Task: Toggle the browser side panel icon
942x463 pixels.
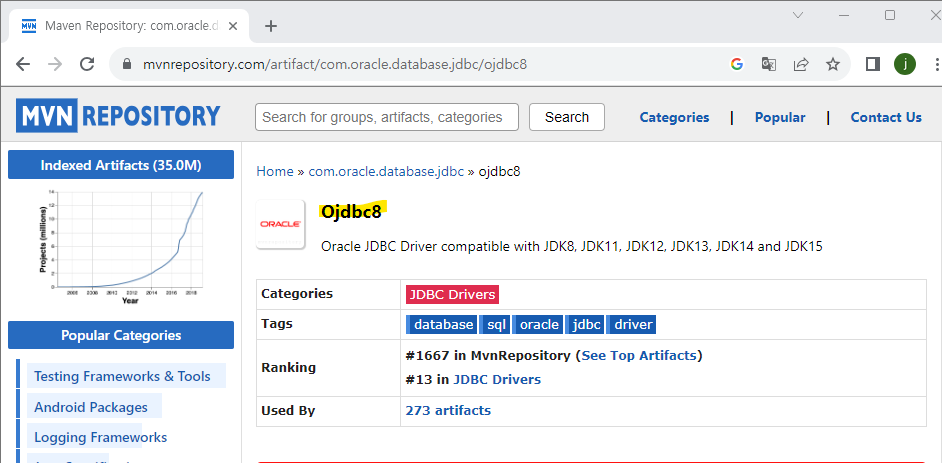Action: [872, 64]
